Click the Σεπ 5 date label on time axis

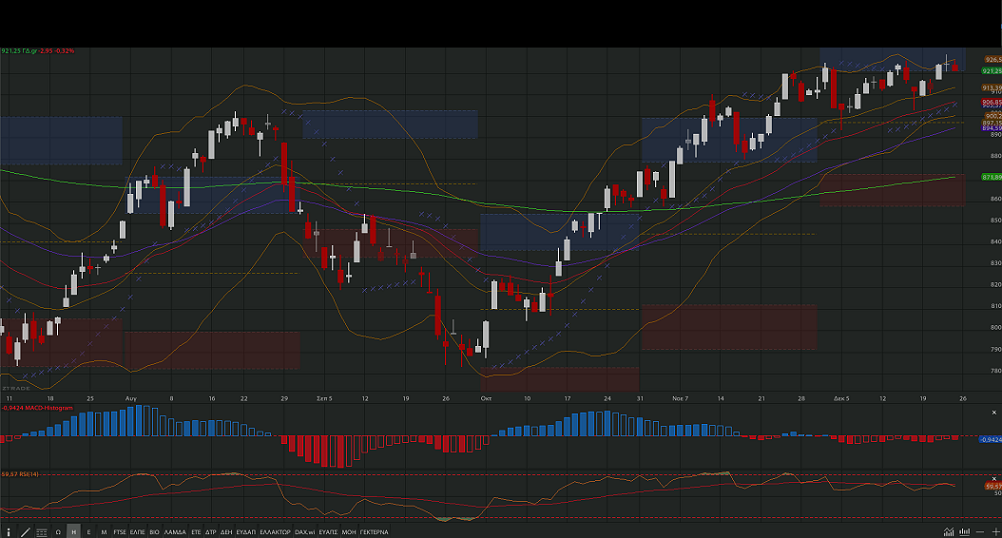(x=325, y=398)
